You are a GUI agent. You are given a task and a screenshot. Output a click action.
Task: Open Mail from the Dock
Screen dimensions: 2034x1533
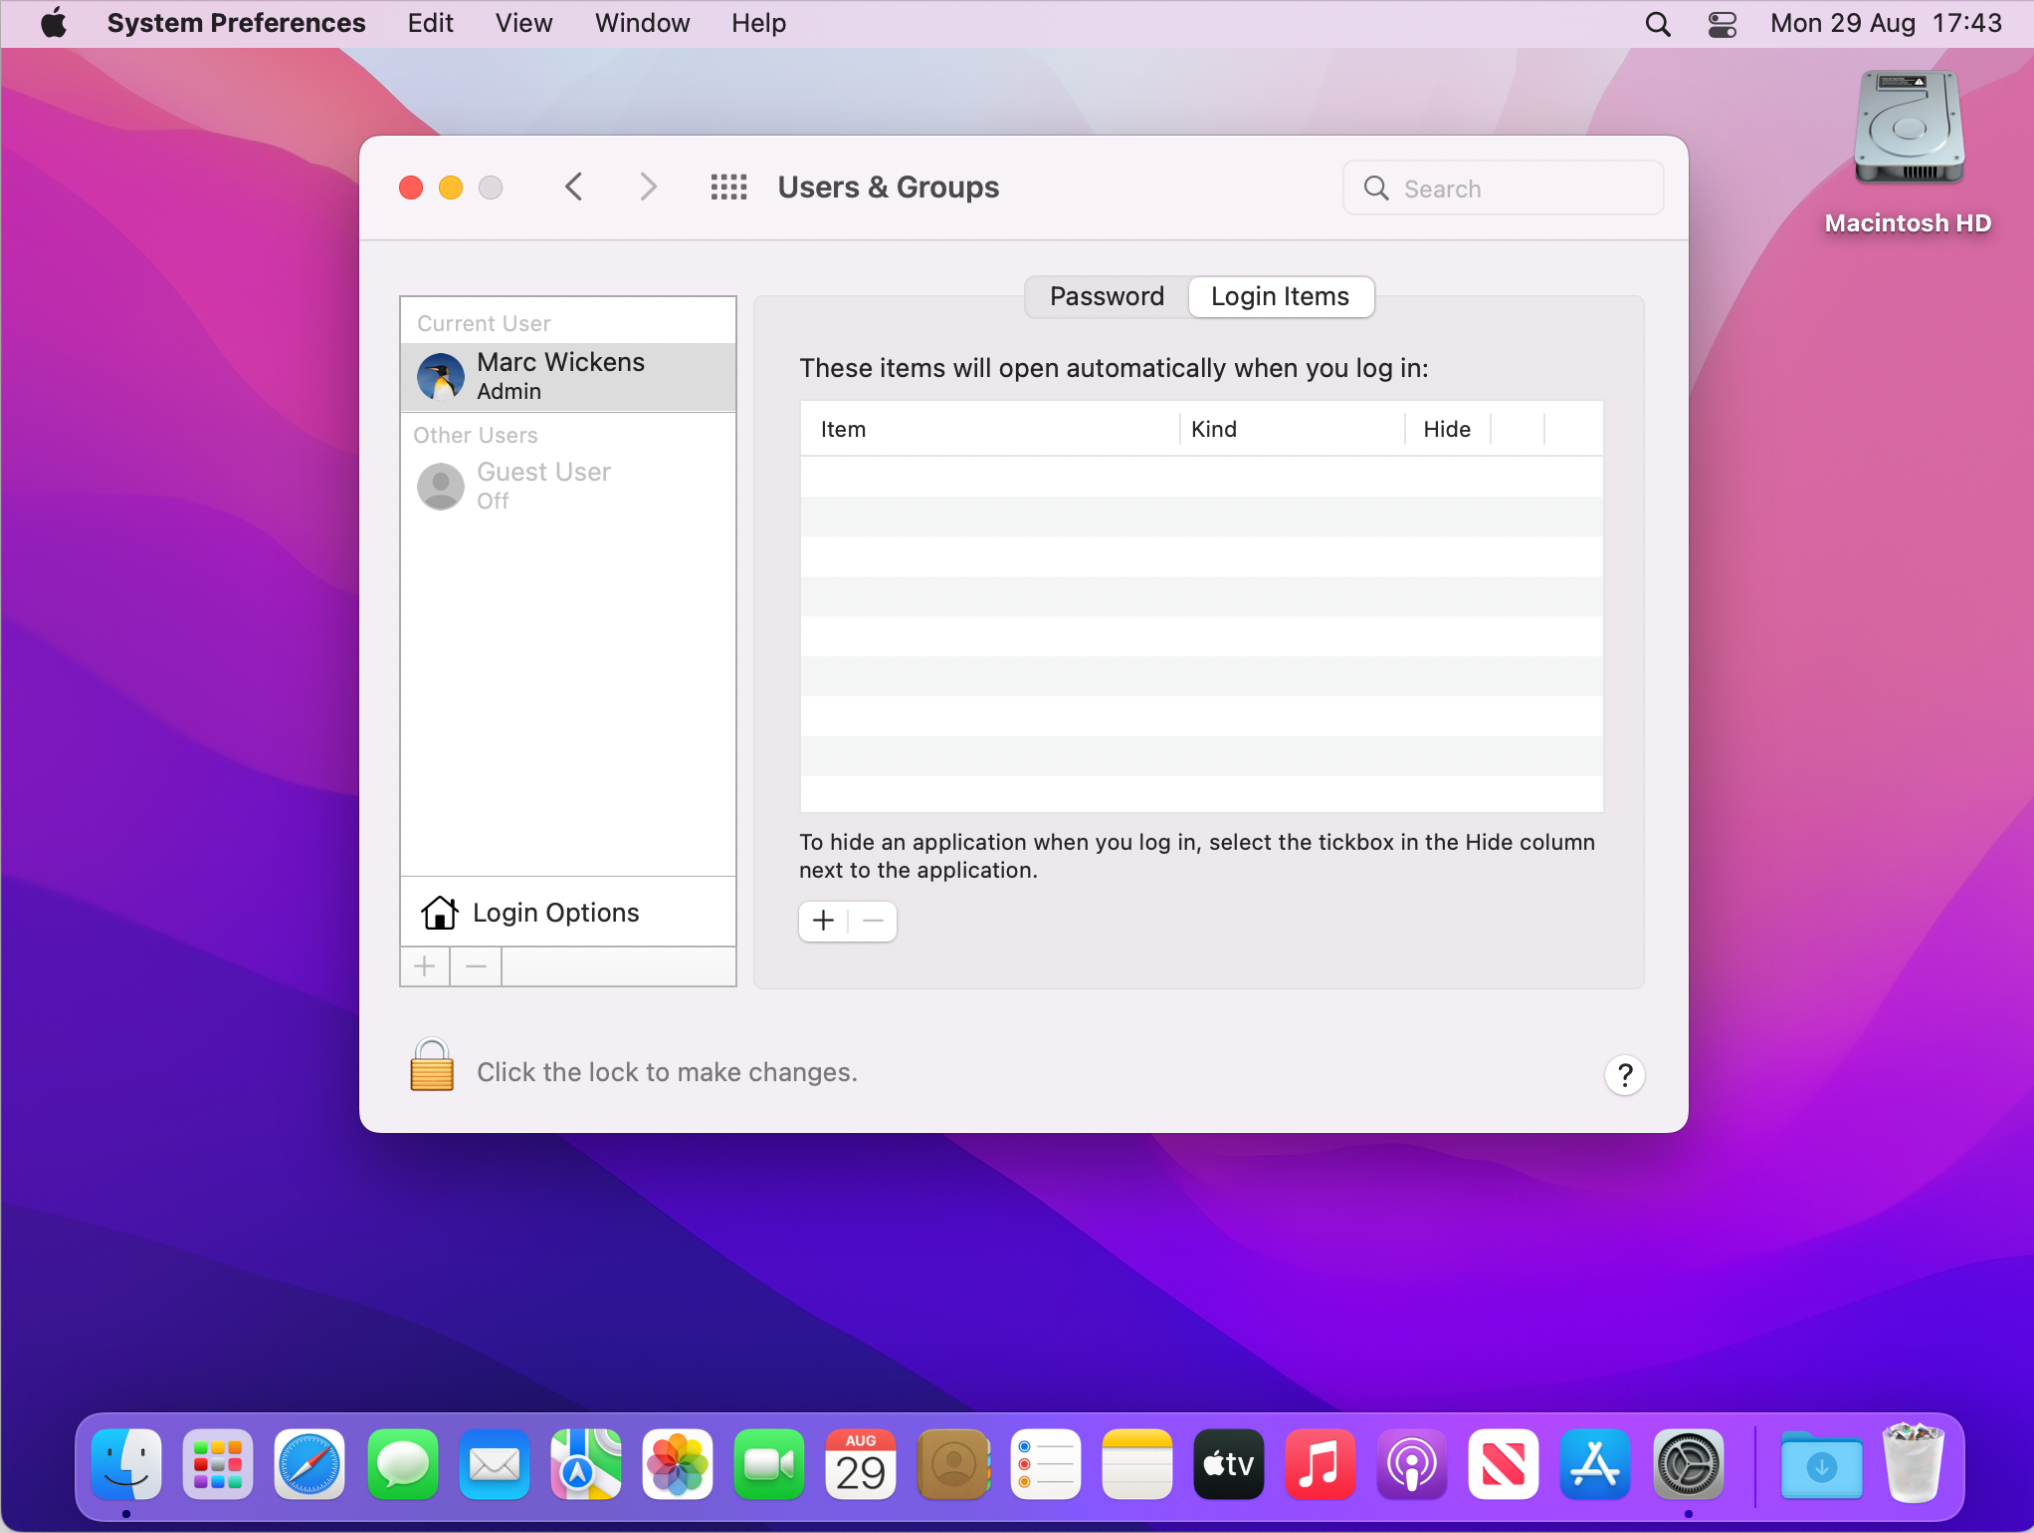(x=494, y=1465)
